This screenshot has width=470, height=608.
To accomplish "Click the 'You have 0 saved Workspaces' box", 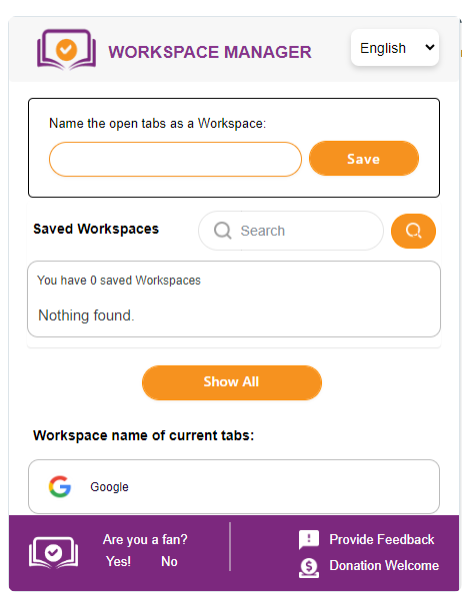I will 234,299.
